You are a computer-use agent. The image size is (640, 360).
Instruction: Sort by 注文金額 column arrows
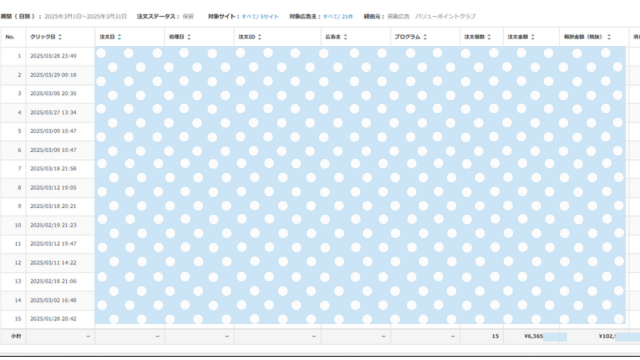click(533, 37)
